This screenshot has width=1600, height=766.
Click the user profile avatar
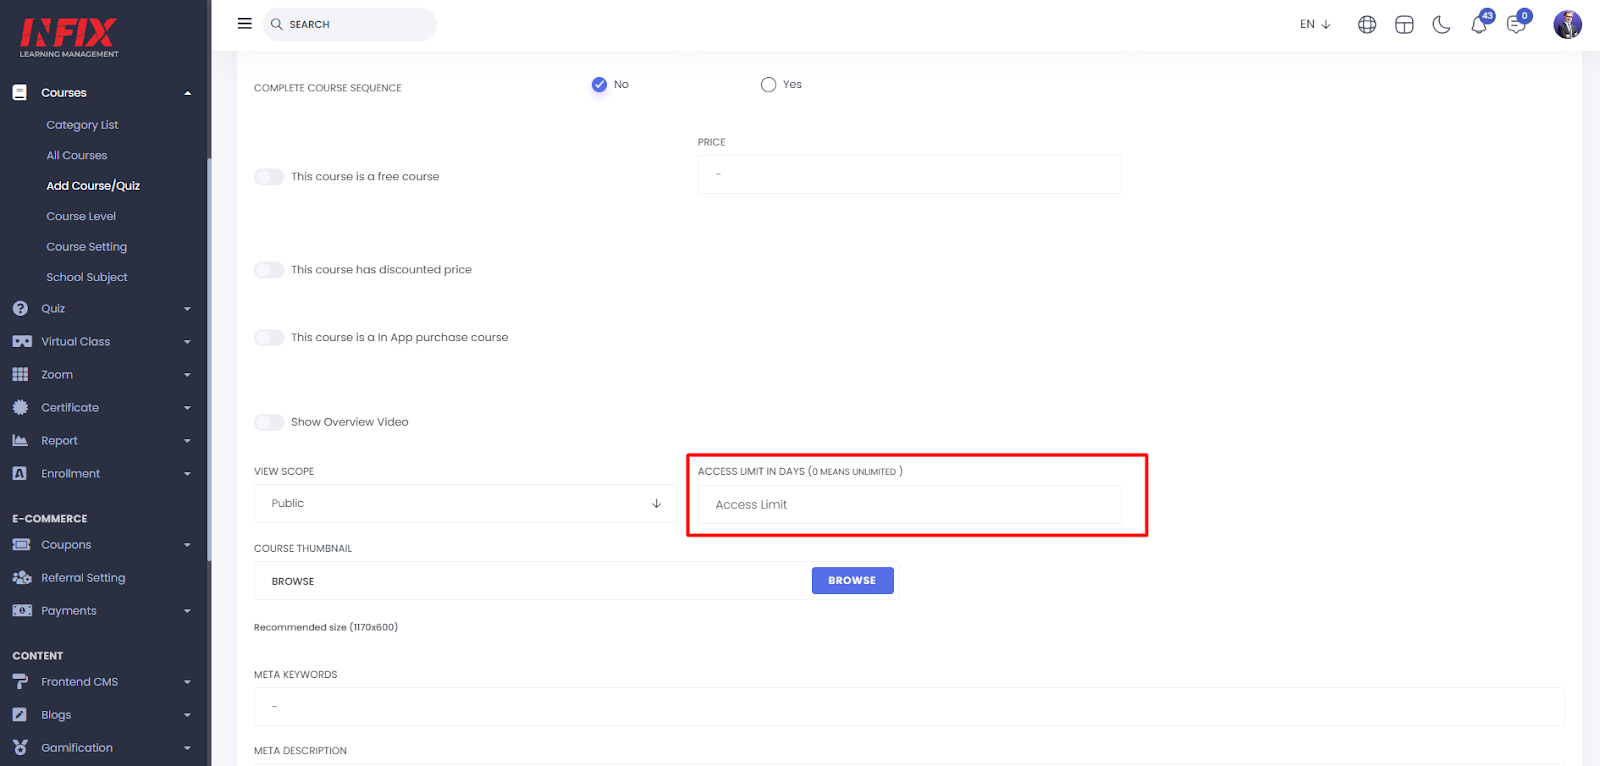[x=1567, y=24]
